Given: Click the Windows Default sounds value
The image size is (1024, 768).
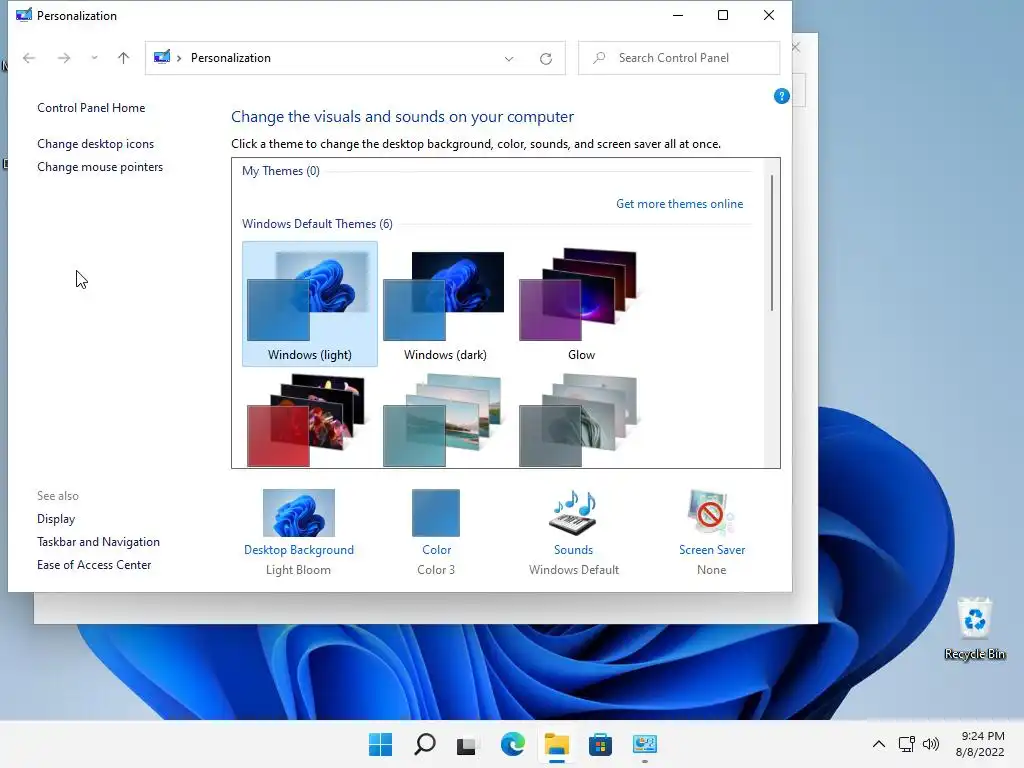Looking at the screenshot, I should click(573, 570).
